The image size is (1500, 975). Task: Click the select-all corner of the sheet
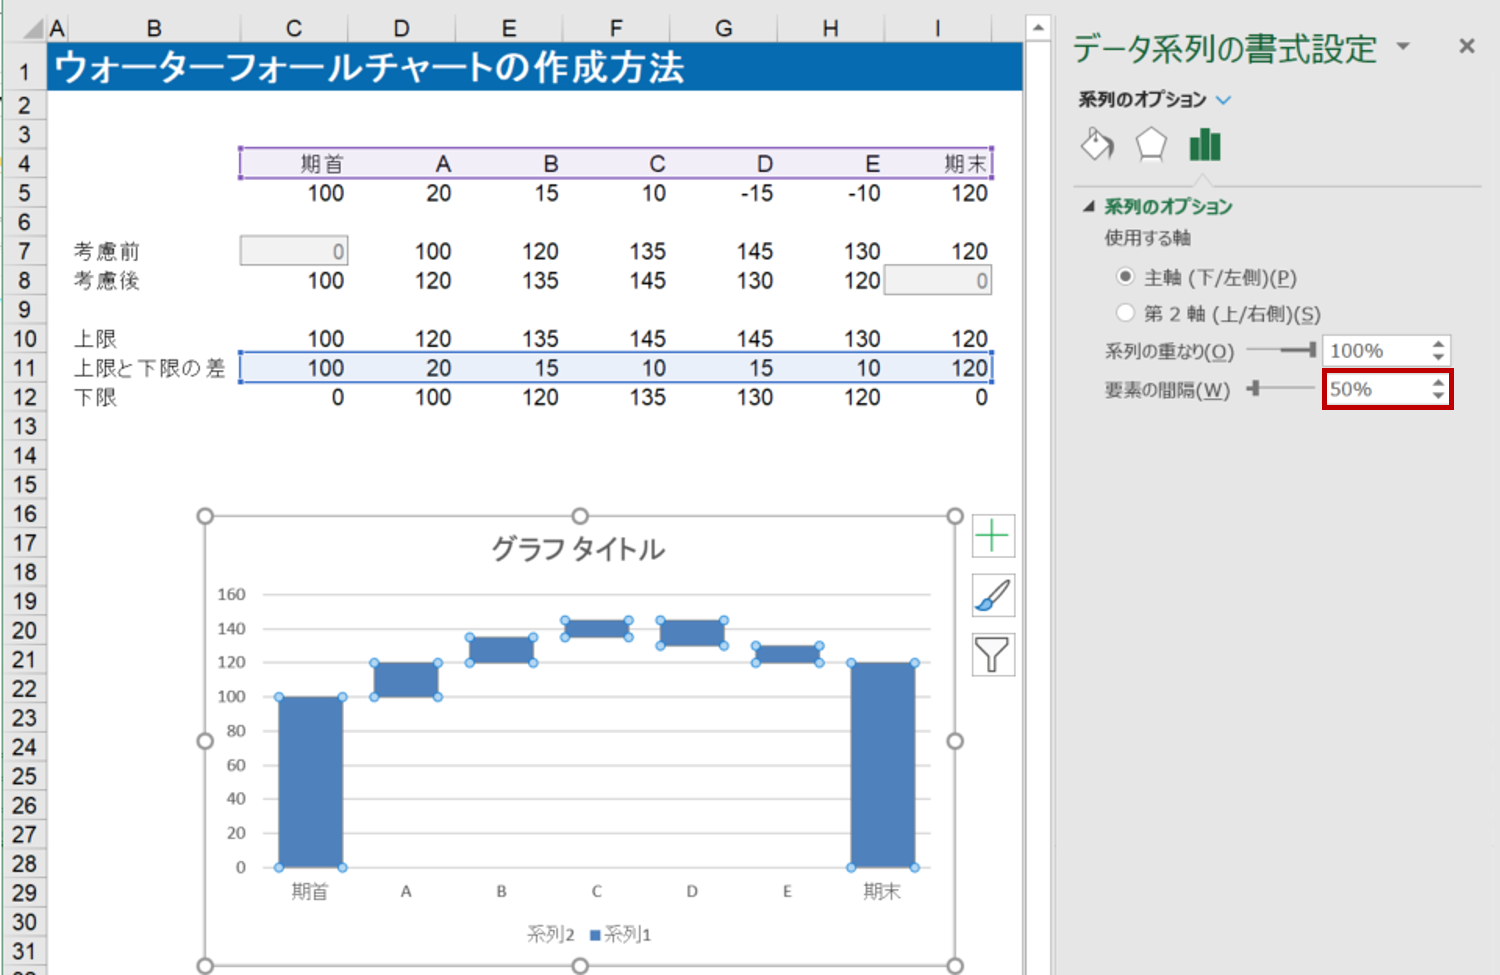tap(32, 28)
